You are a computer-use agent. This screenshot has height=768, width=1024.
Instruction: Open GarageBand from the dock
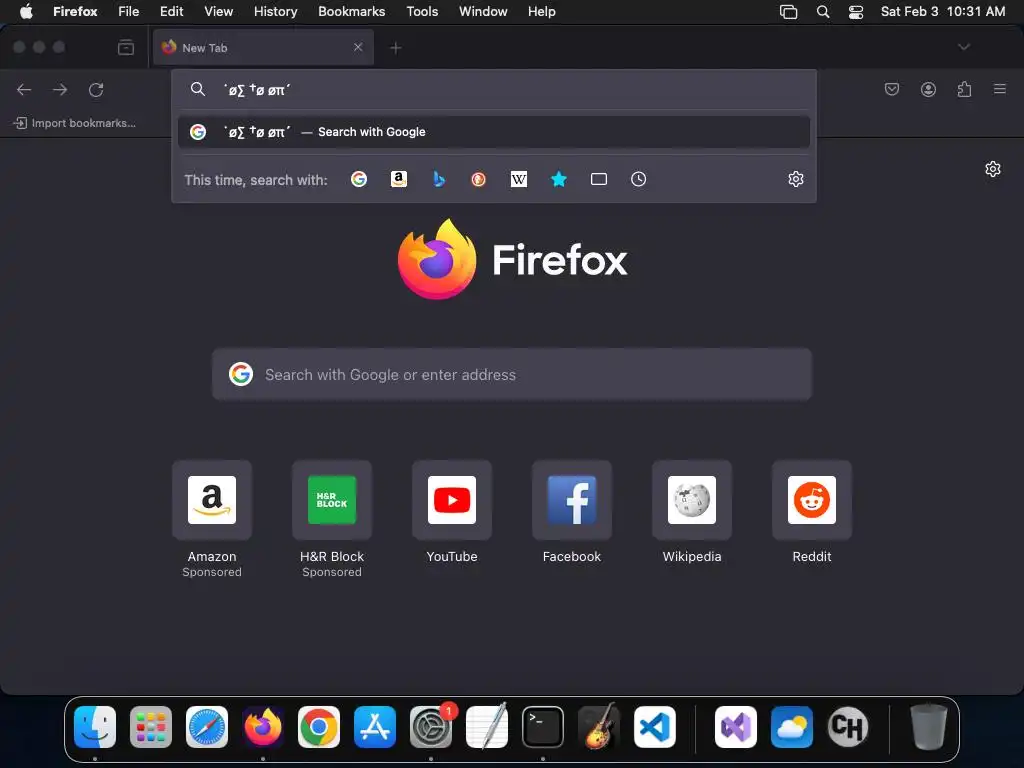point(599,727)
